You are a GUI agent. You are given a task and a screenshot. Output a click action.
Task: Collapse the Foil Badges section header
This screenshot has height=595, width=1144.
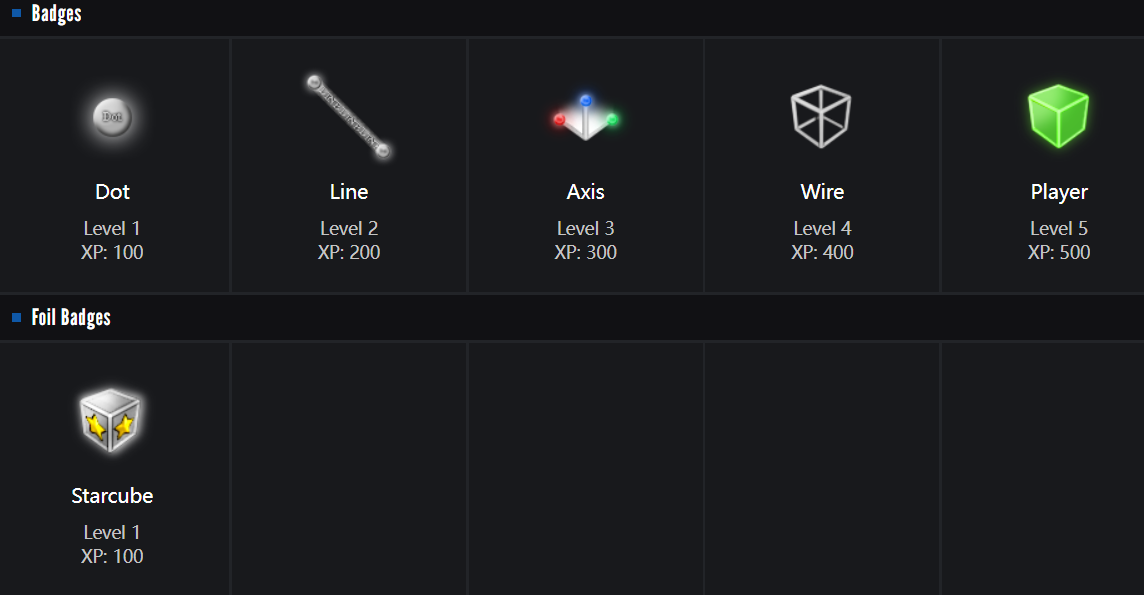[71, 318]
